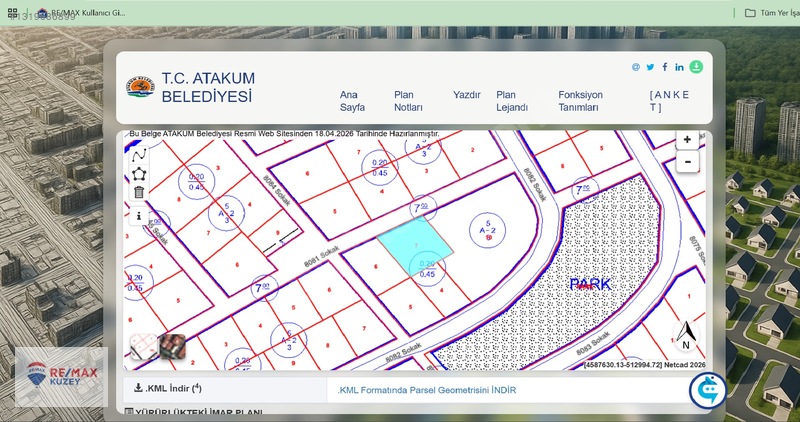Open Plan Notları menu item
This screenshot has height=422, width=800.
[408, 101]
